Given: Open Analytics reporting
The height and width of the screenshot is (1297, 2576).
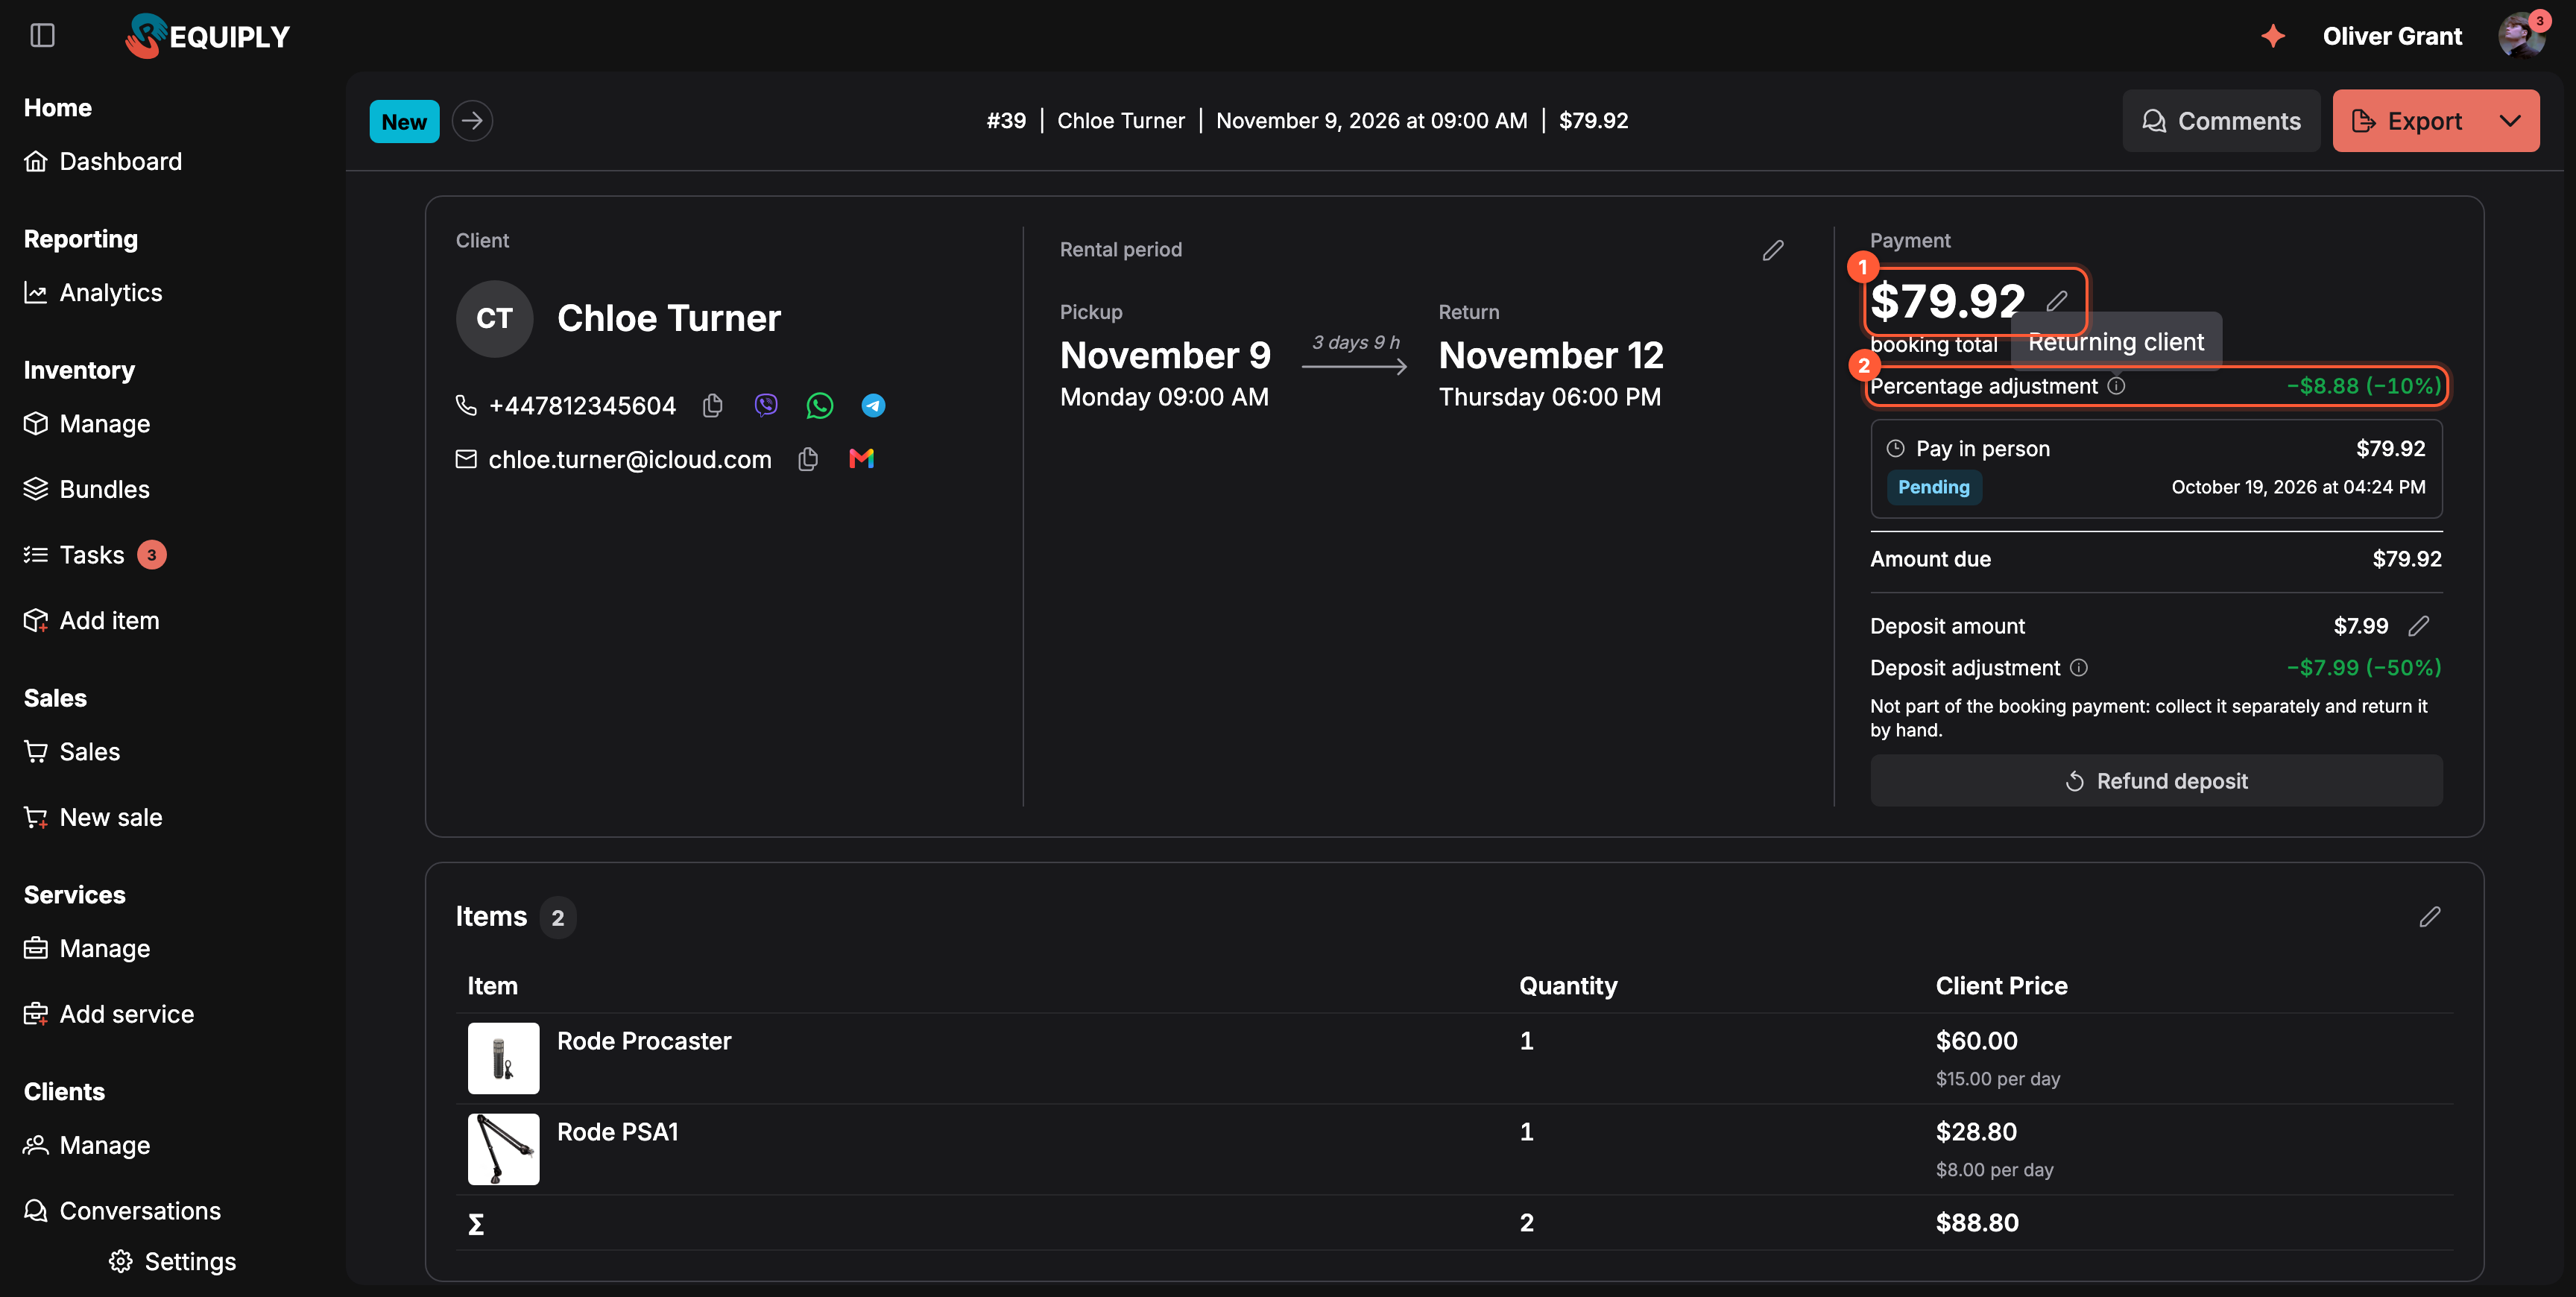Looking at the screenshot, I should point(93,293).
